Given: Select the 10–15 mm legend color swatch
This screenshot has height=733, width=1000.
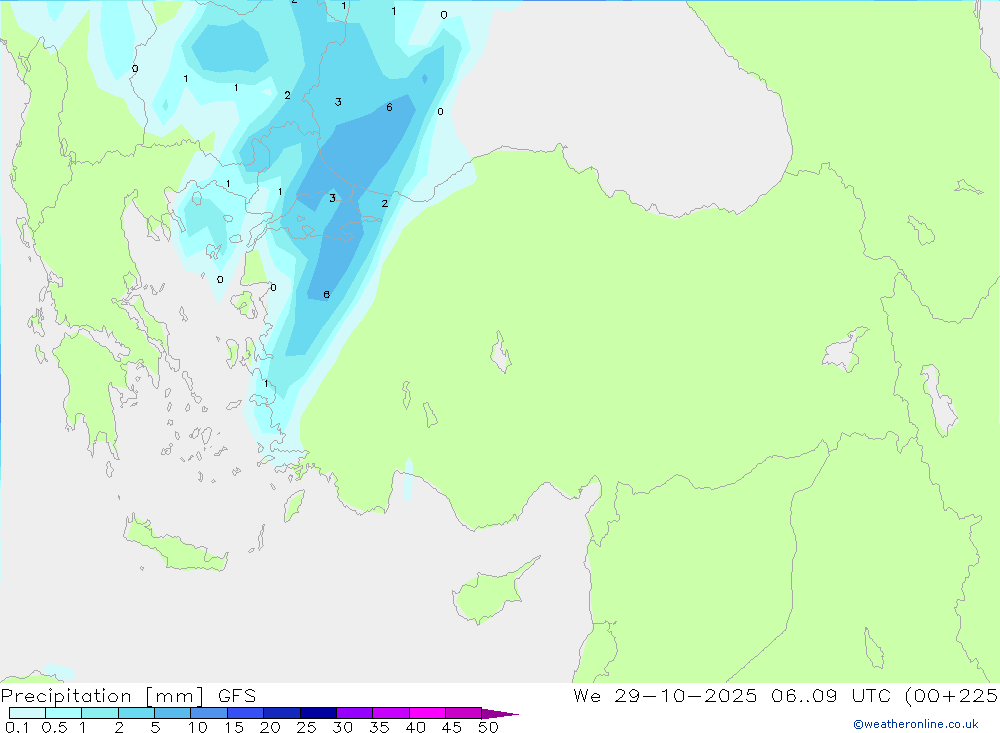Looking at the screenshot, I should pyautogui.click(x=209, y=713).
